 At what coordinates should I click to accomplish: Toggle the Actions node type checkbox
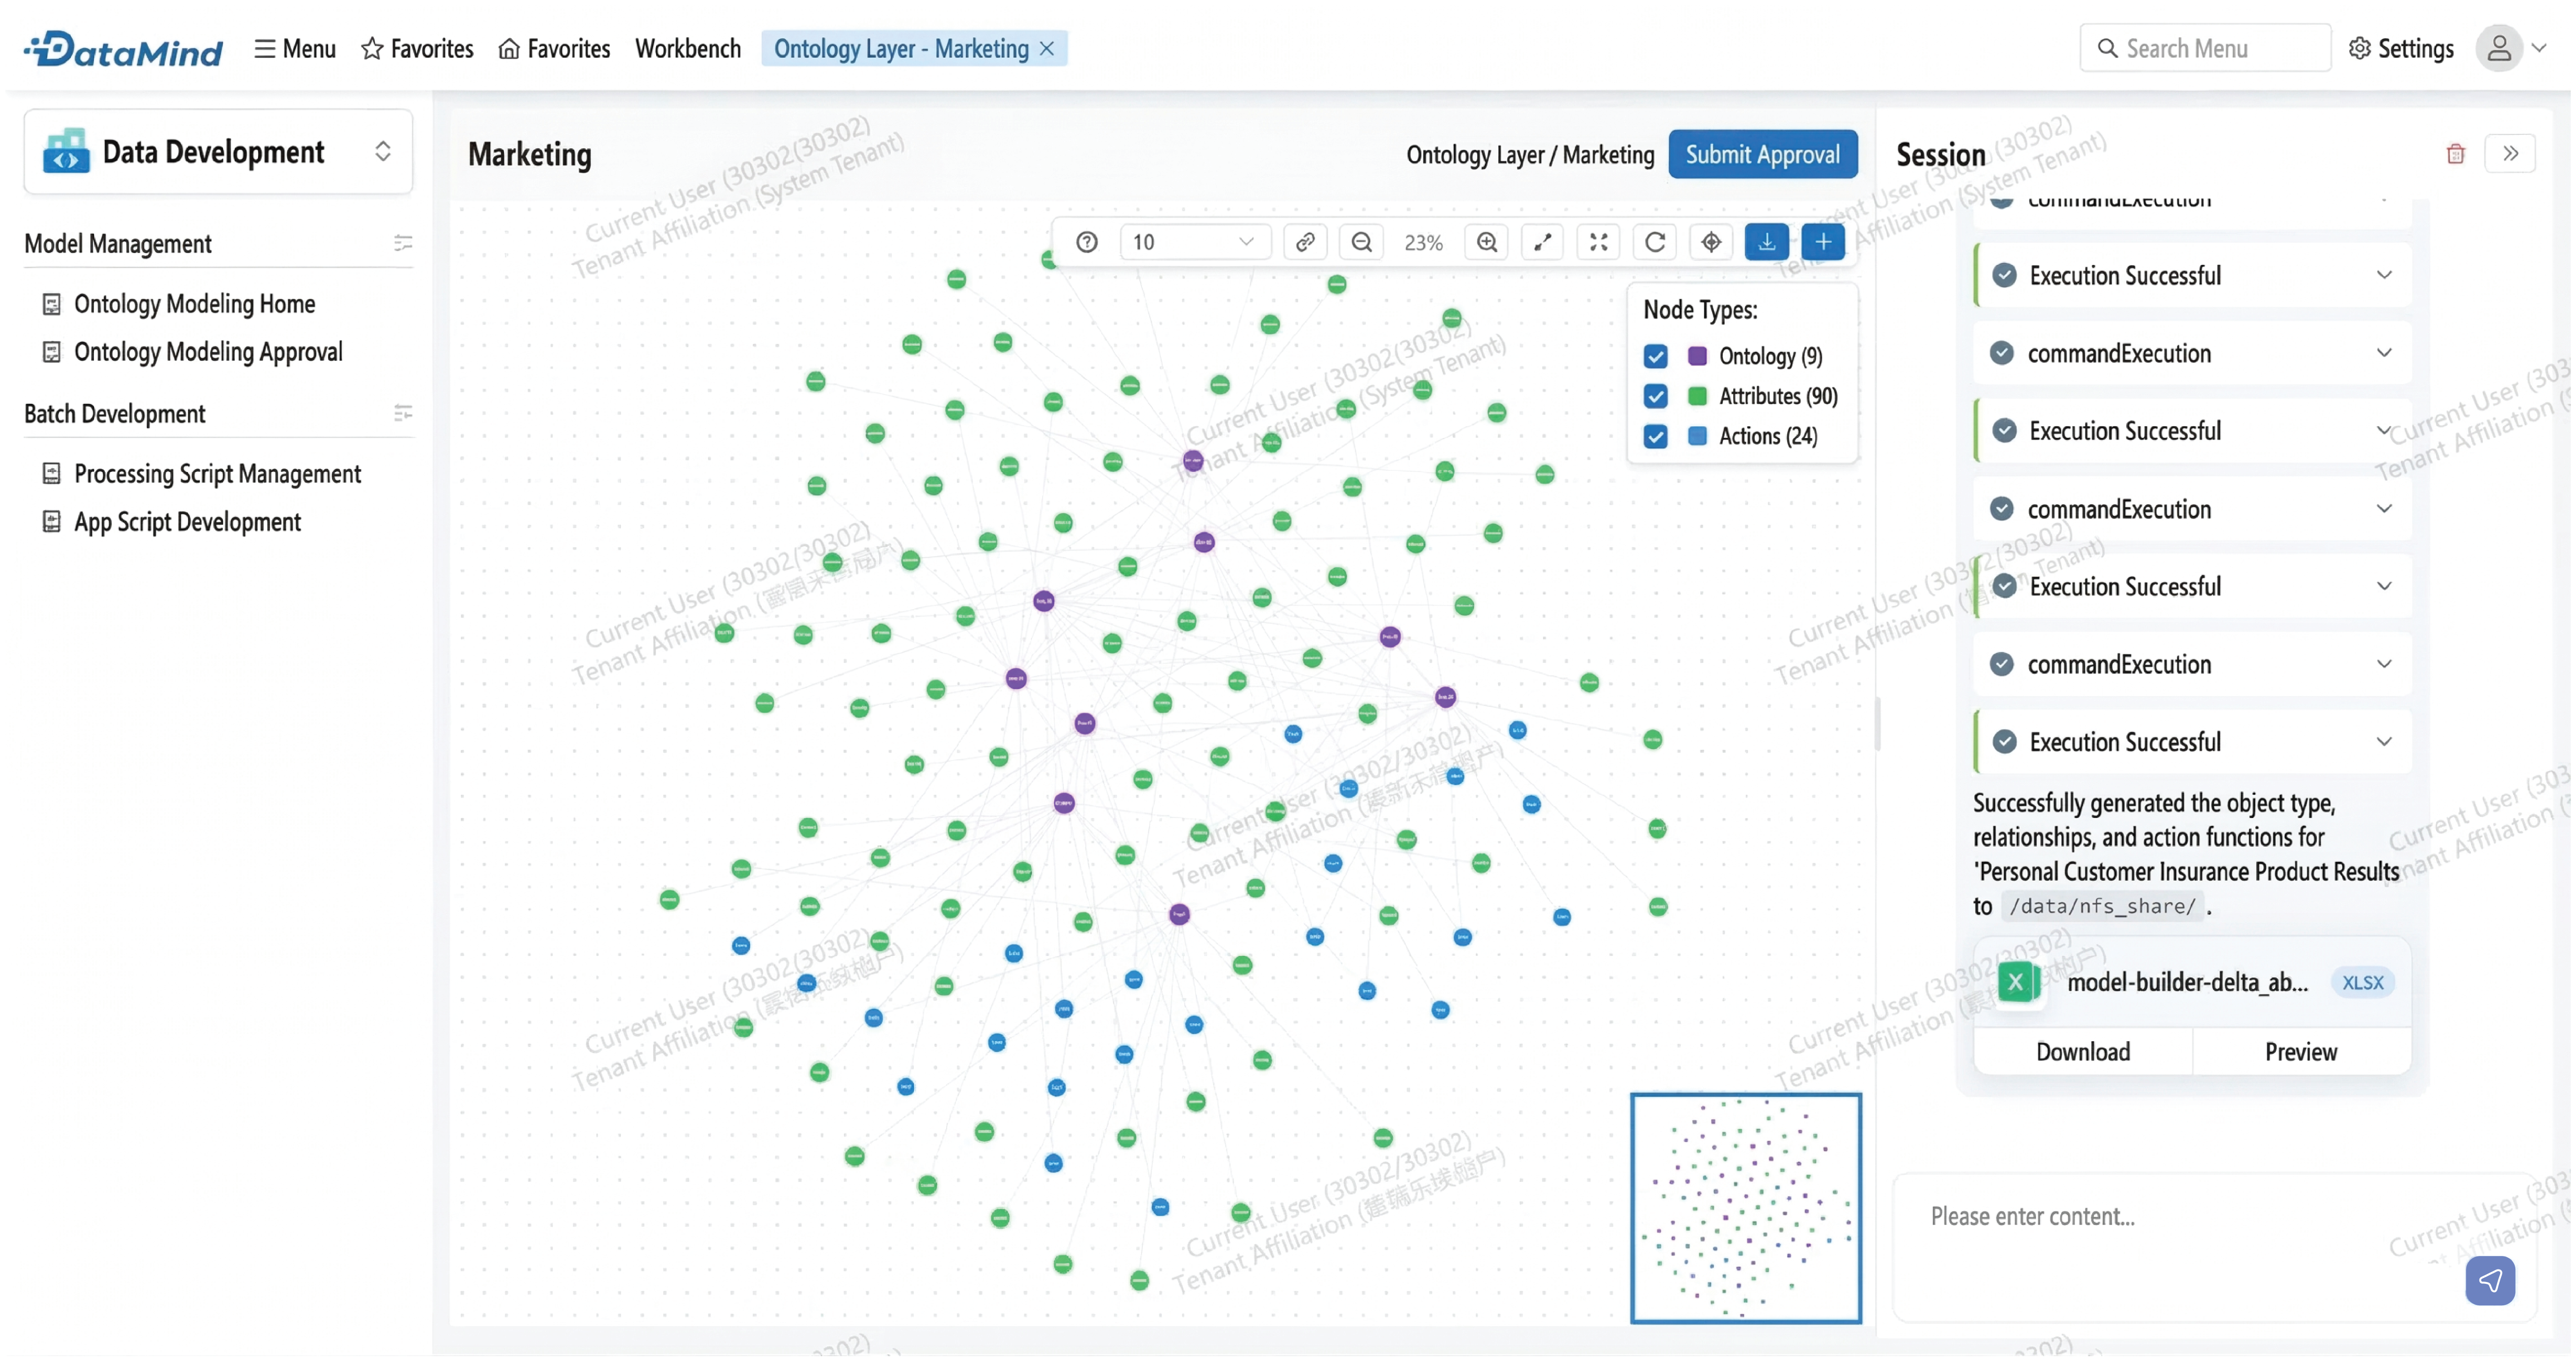(x=1655, y=436)
